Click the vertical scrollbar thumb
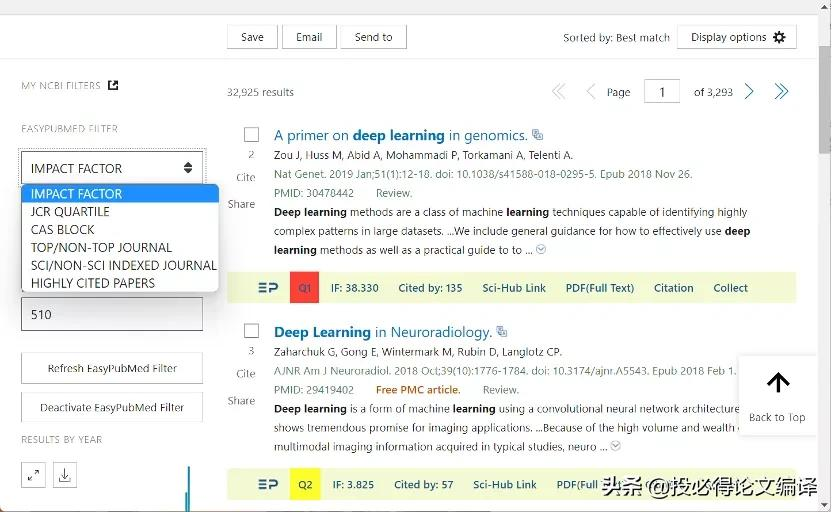This screenshot has width=832, height=512. [825, 98]
